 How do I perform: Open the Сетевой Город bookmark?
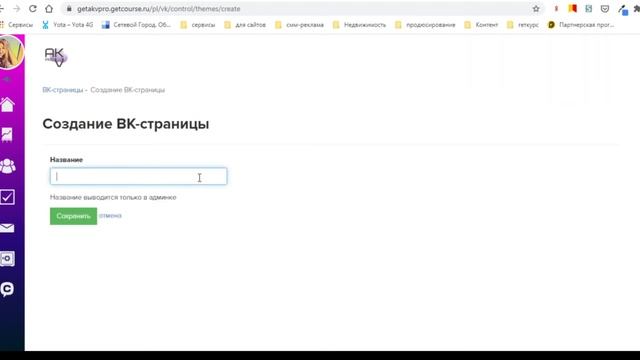(136, 25)
